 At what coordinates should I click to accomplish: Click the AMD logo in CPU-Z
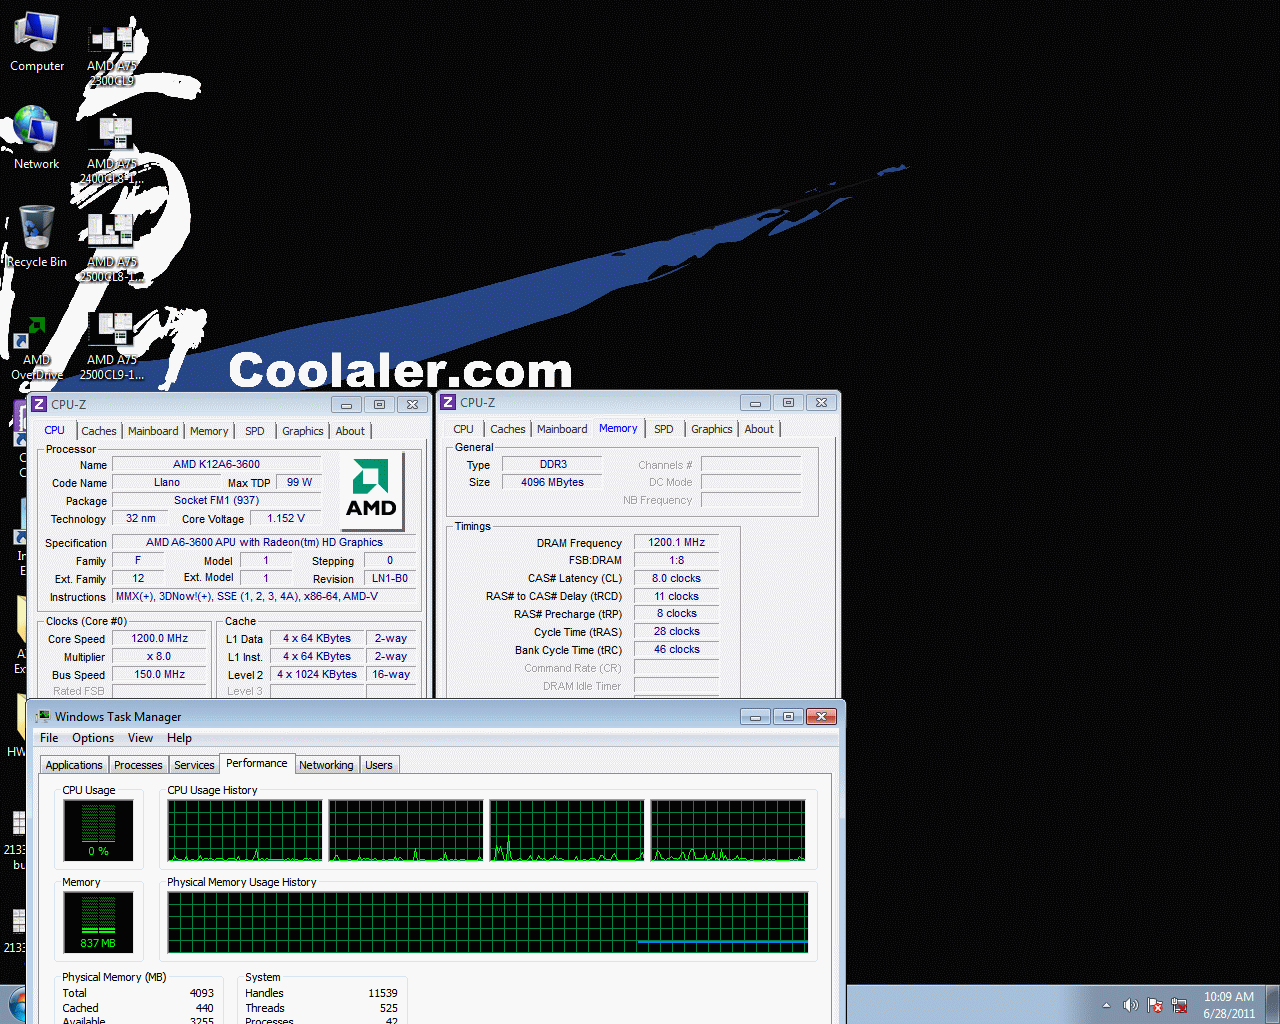click(x=371, y=490)
